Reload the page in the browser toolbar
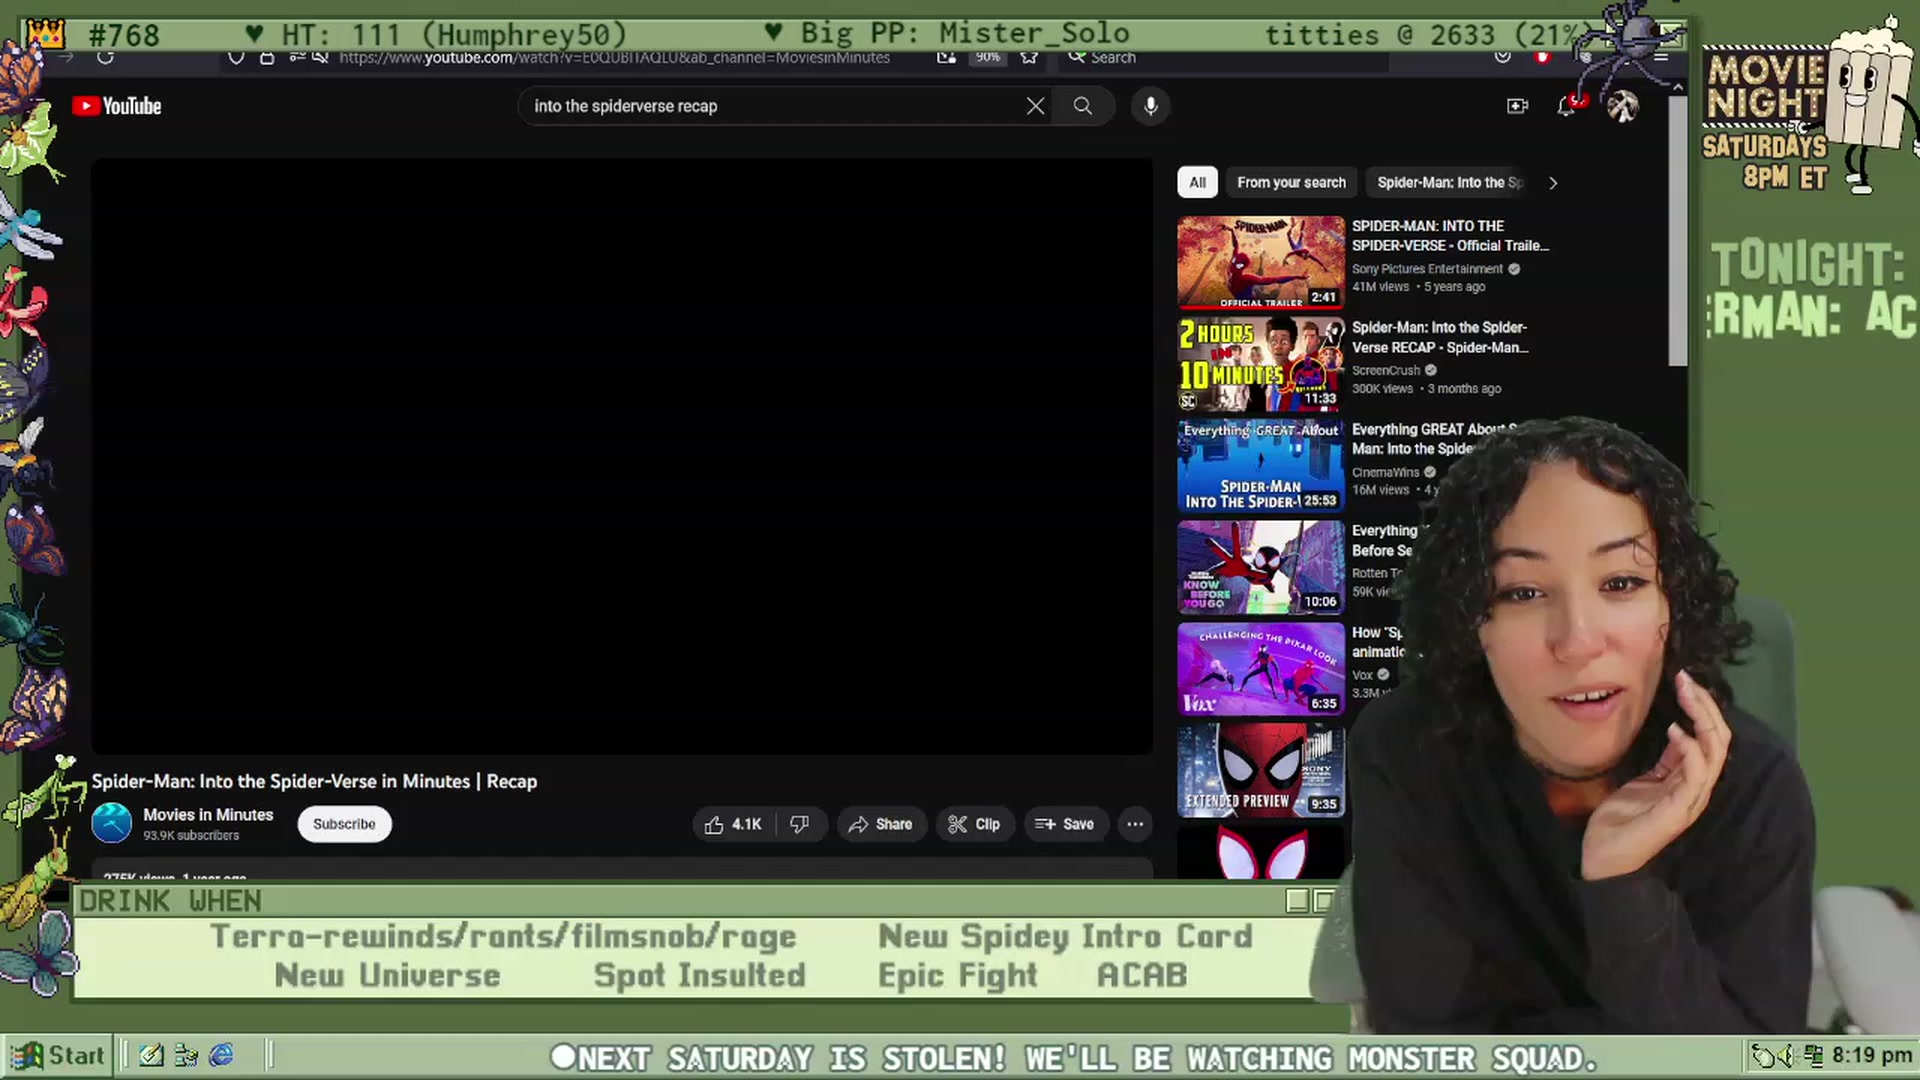1920x1080 pixels. click(105, 57)
